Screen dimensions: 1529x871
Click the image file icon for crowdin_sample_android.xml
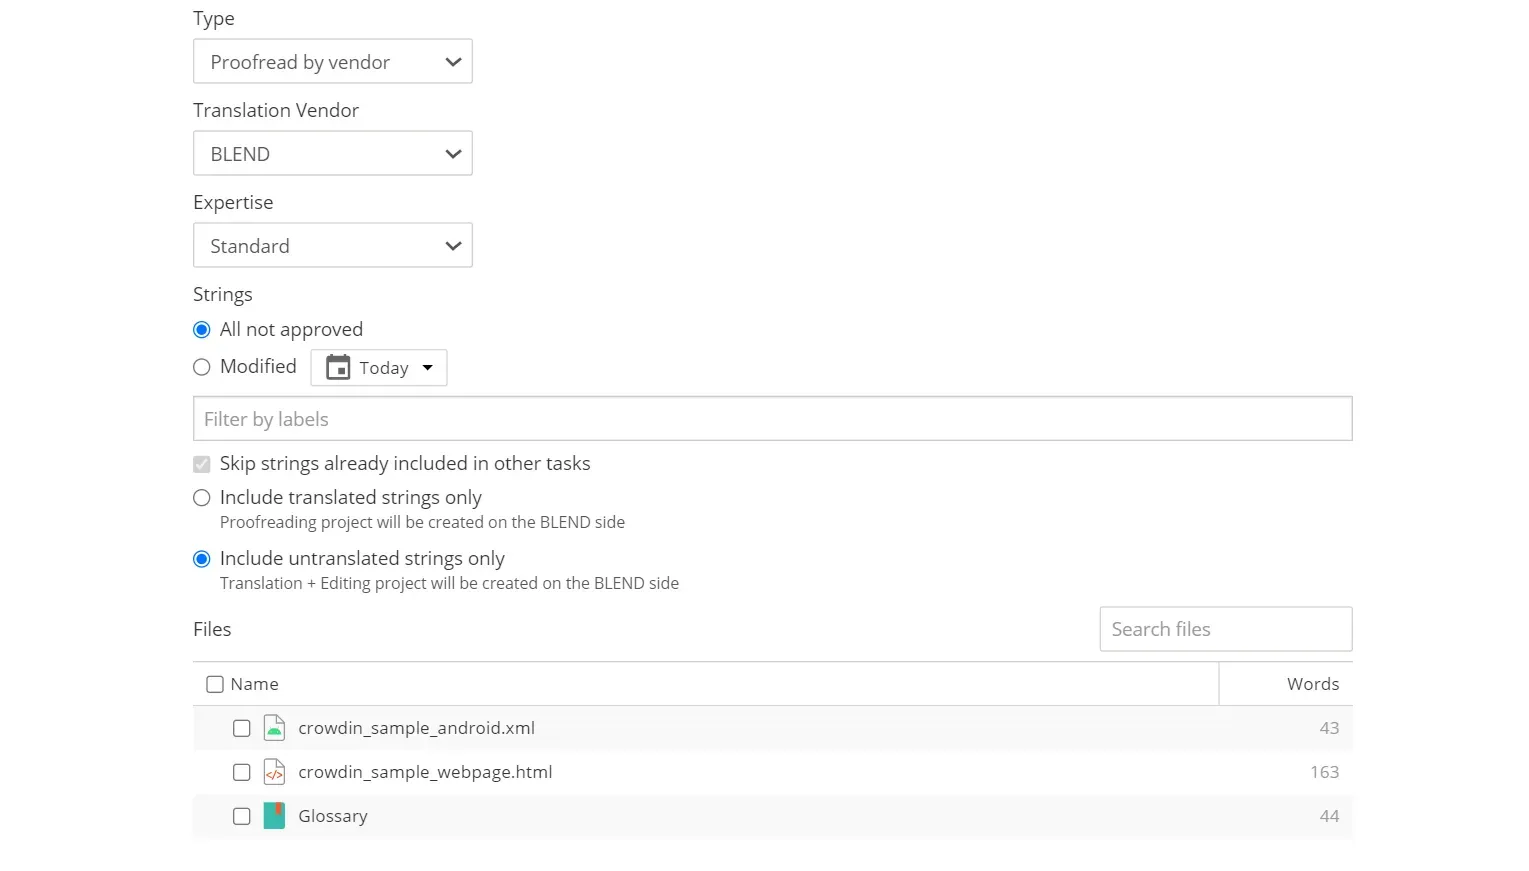tap(274, 728)
